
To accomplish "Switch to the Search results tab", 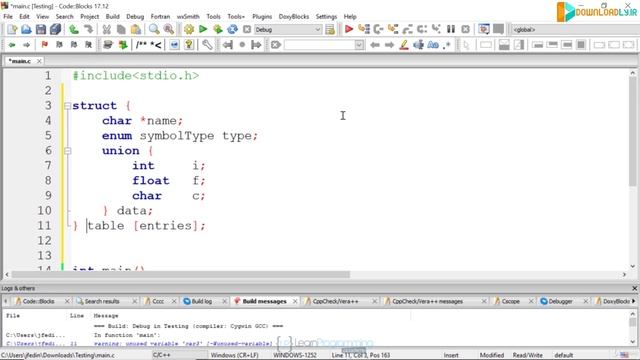I will click(x=102, y=301).
